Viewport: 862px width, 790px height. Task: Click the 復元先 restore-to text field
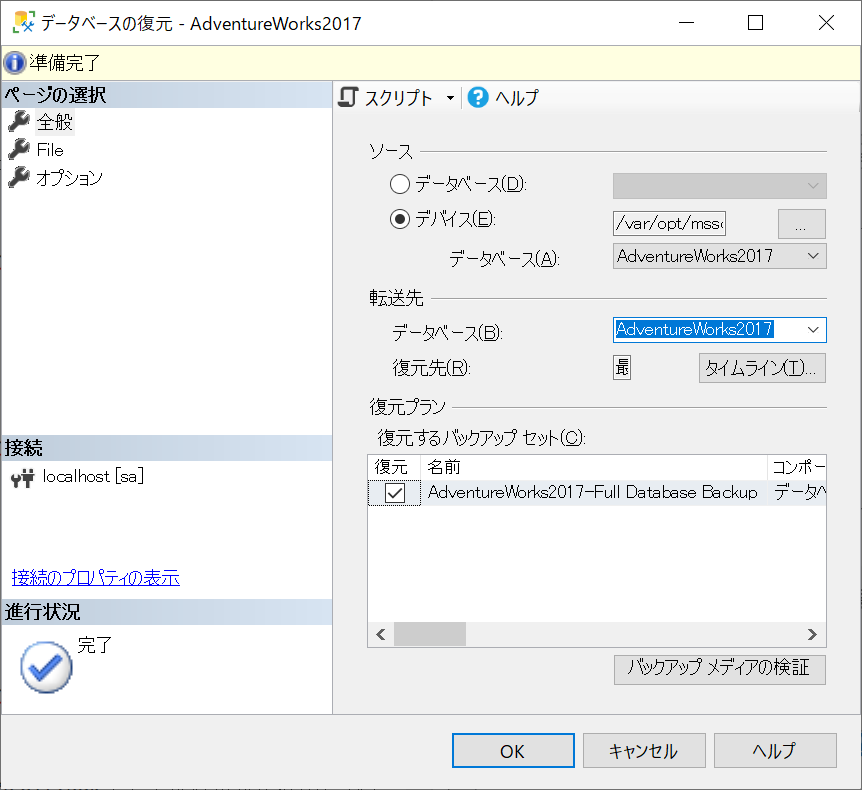click(x=622, y=367)
